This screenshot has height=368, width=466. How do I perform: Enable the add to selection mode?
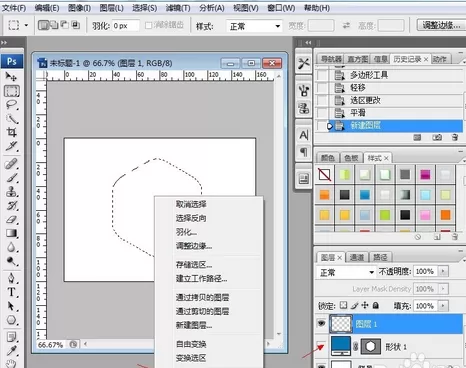(53, 25)
